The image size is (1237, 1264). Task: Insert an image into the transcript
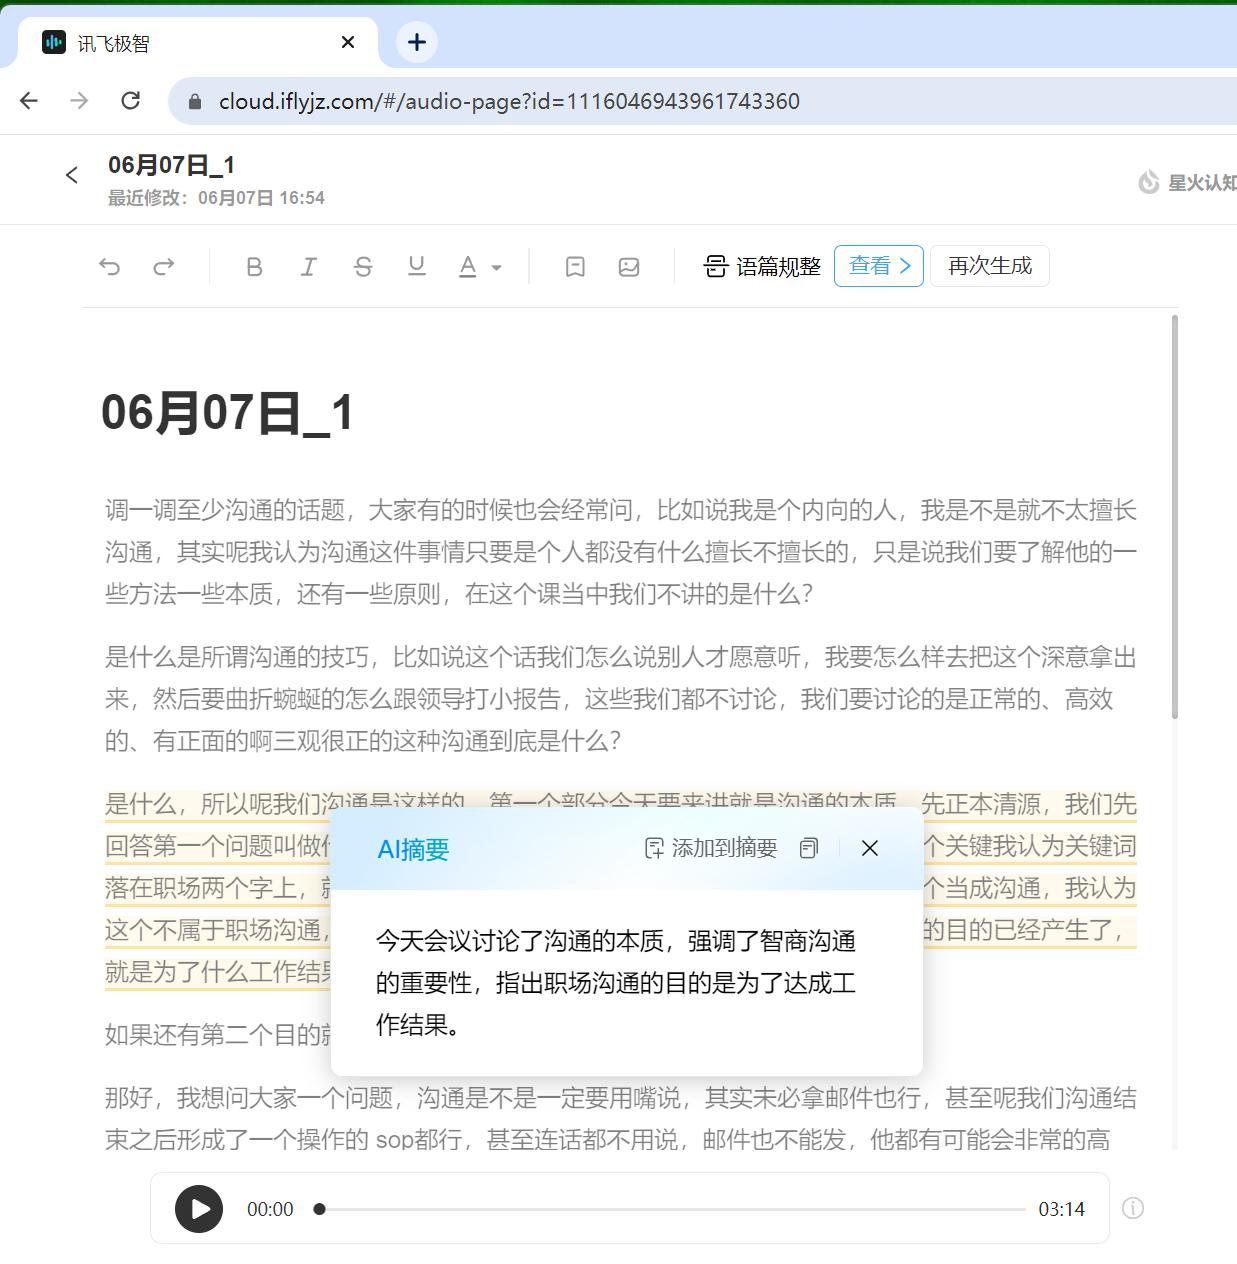629,266
